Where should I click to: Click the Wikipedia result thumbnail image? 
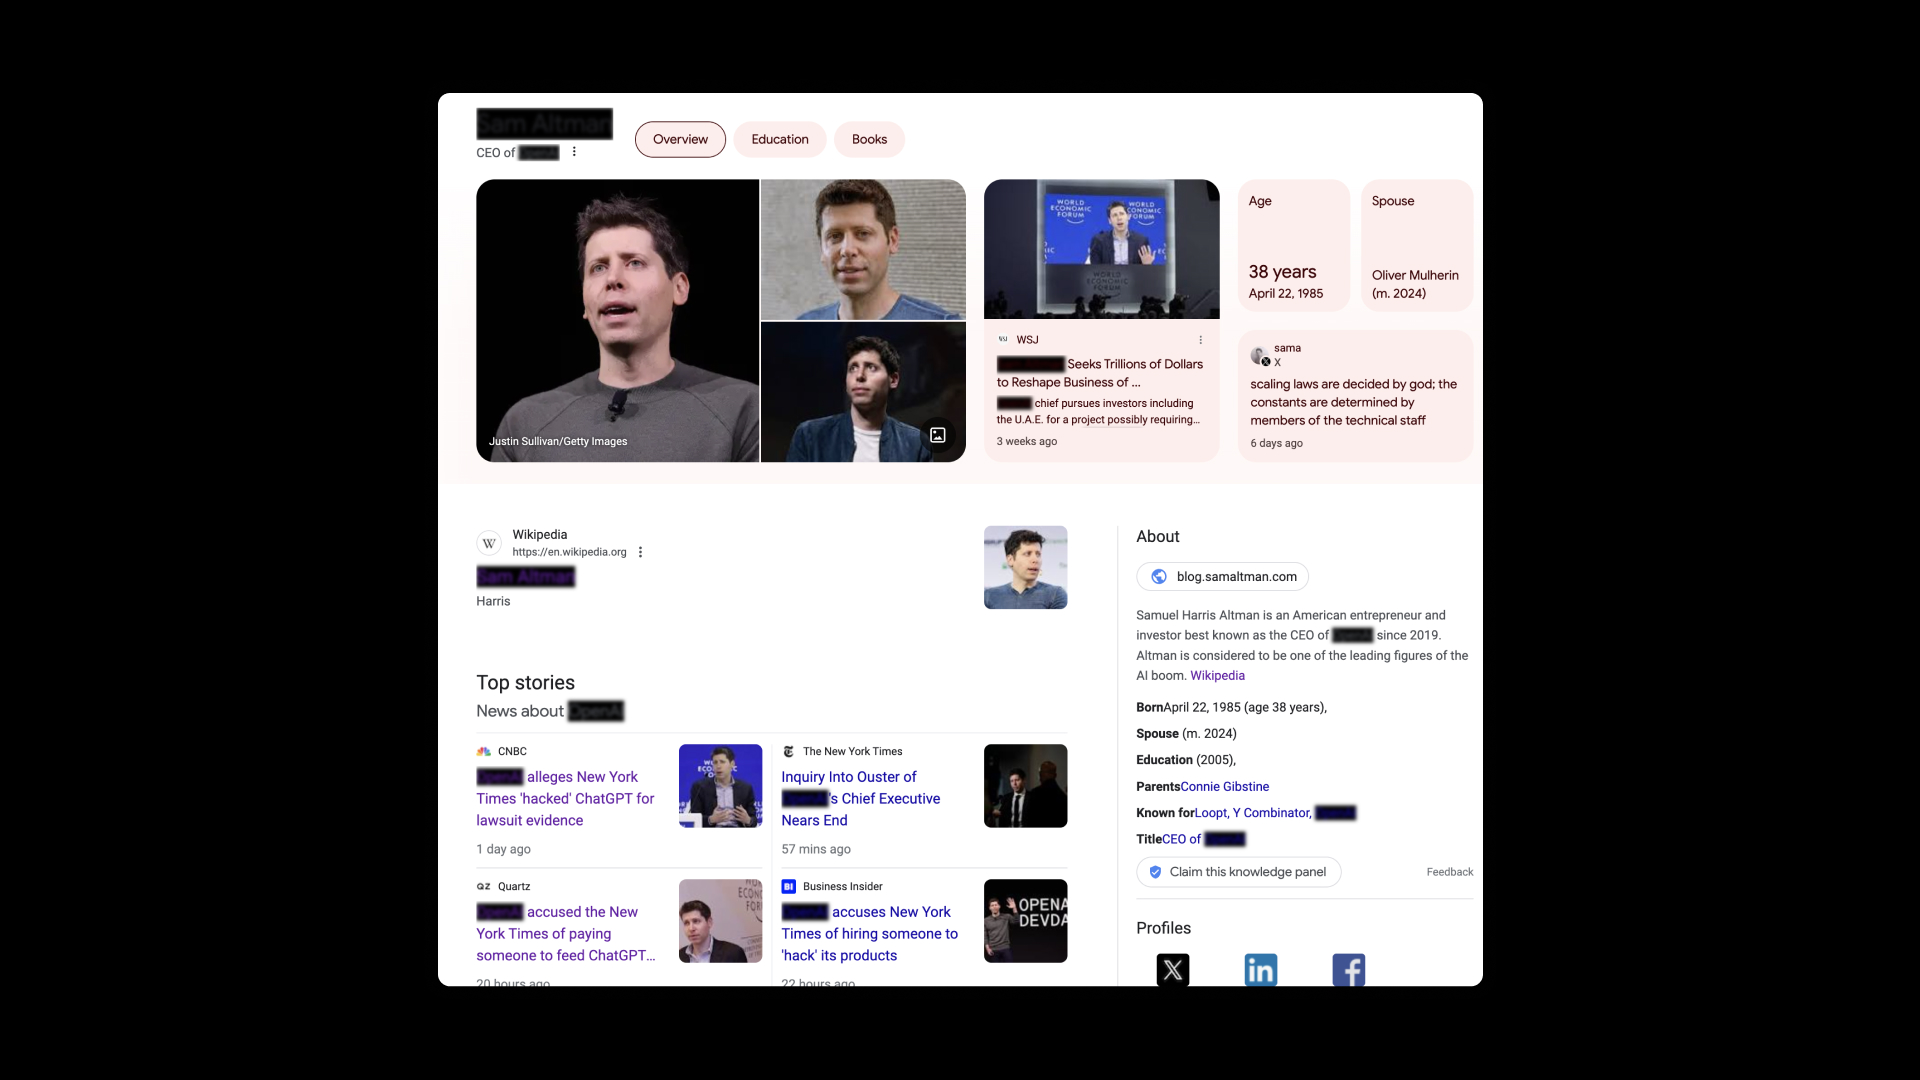[x=1026, y=568]
